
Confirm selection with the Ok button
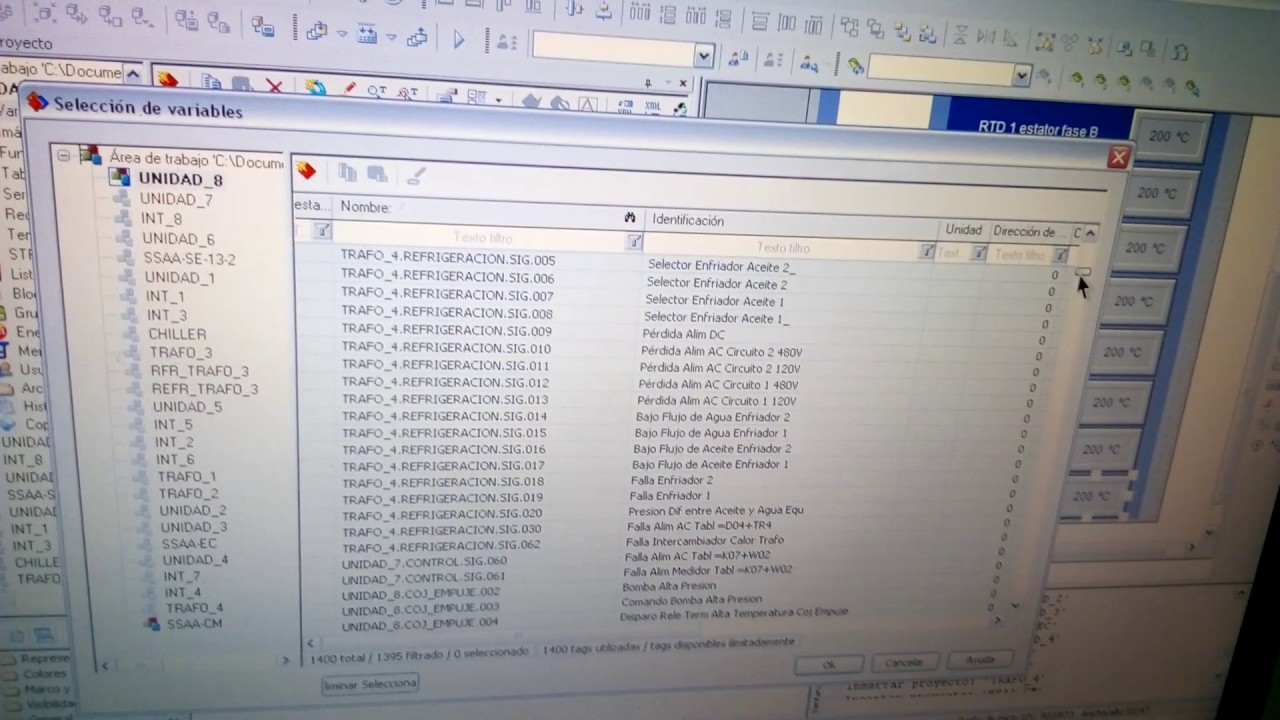pos(829,664)
